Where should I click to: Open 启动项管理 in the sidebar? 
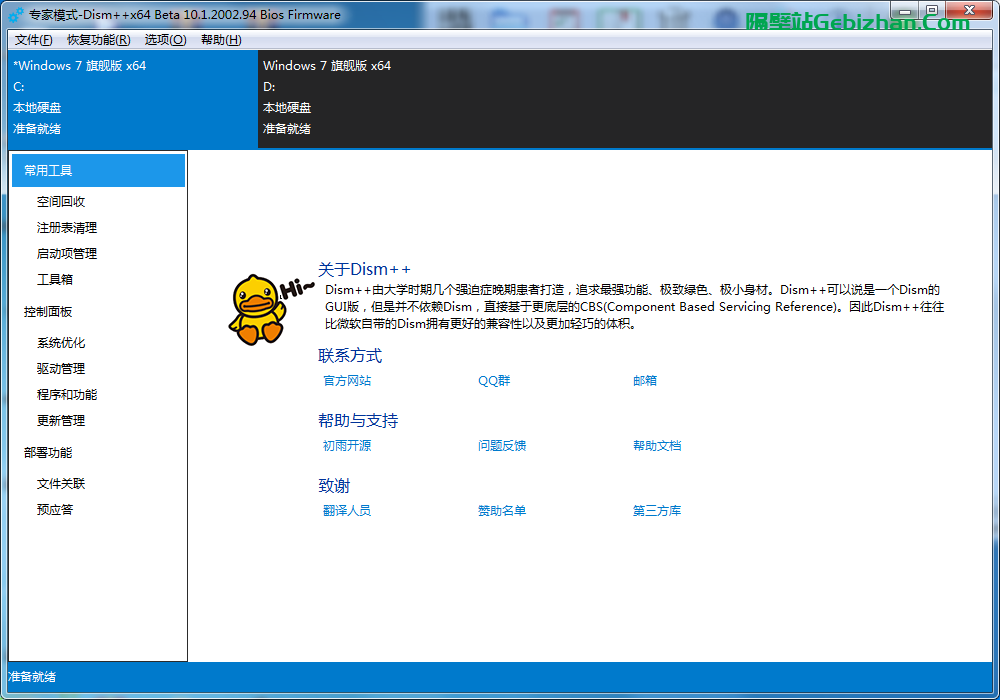[x=67, y=254]
